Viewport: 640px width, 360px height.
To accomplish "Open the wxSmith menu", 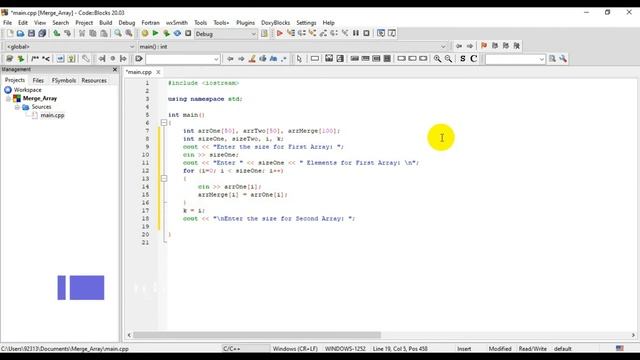I will [x=177, y=23].
